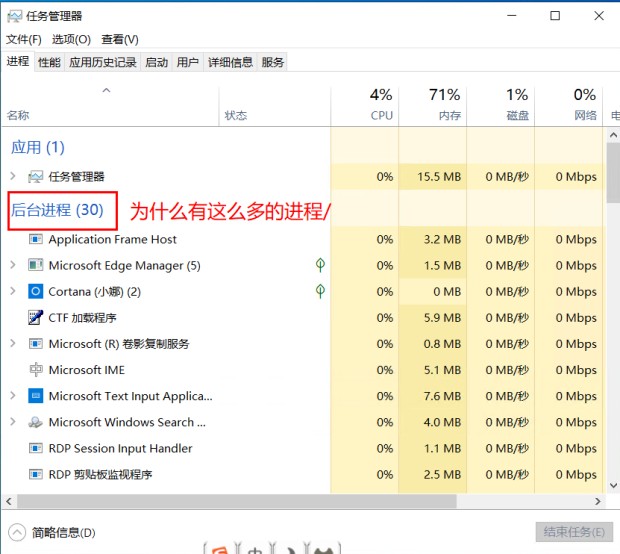Select the RDP Session Input Handler name
The width and height of the screenshot is (620, 554).
click(120, 448)
